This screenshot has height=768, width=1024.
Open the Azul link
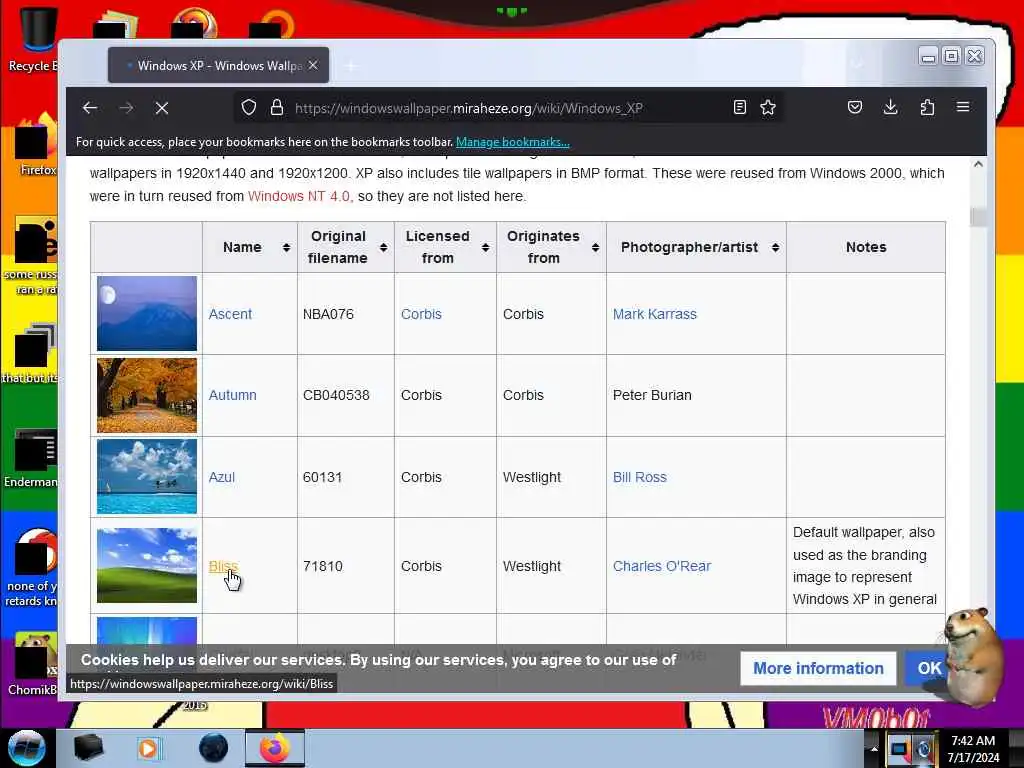pos(221,477)
